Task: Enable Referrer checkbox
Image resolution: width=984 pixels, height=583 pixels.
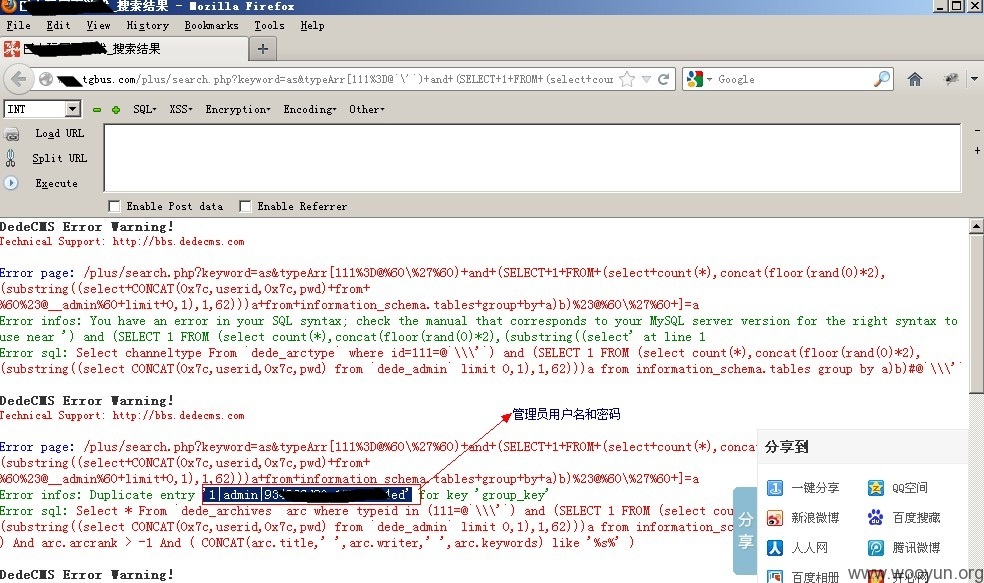Action: click(245, 206)
